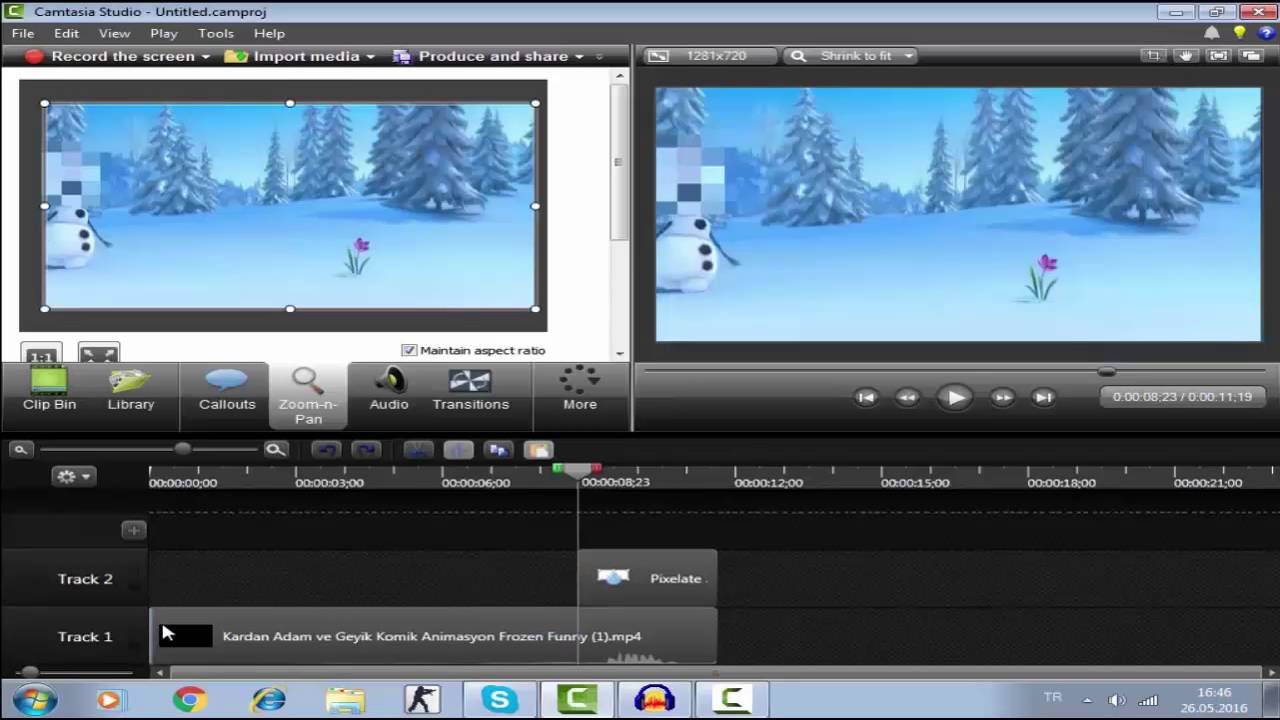Open the Callouts tab
Image resolution: width=1280 pixels, height=720 pixels.
[227, 389]
